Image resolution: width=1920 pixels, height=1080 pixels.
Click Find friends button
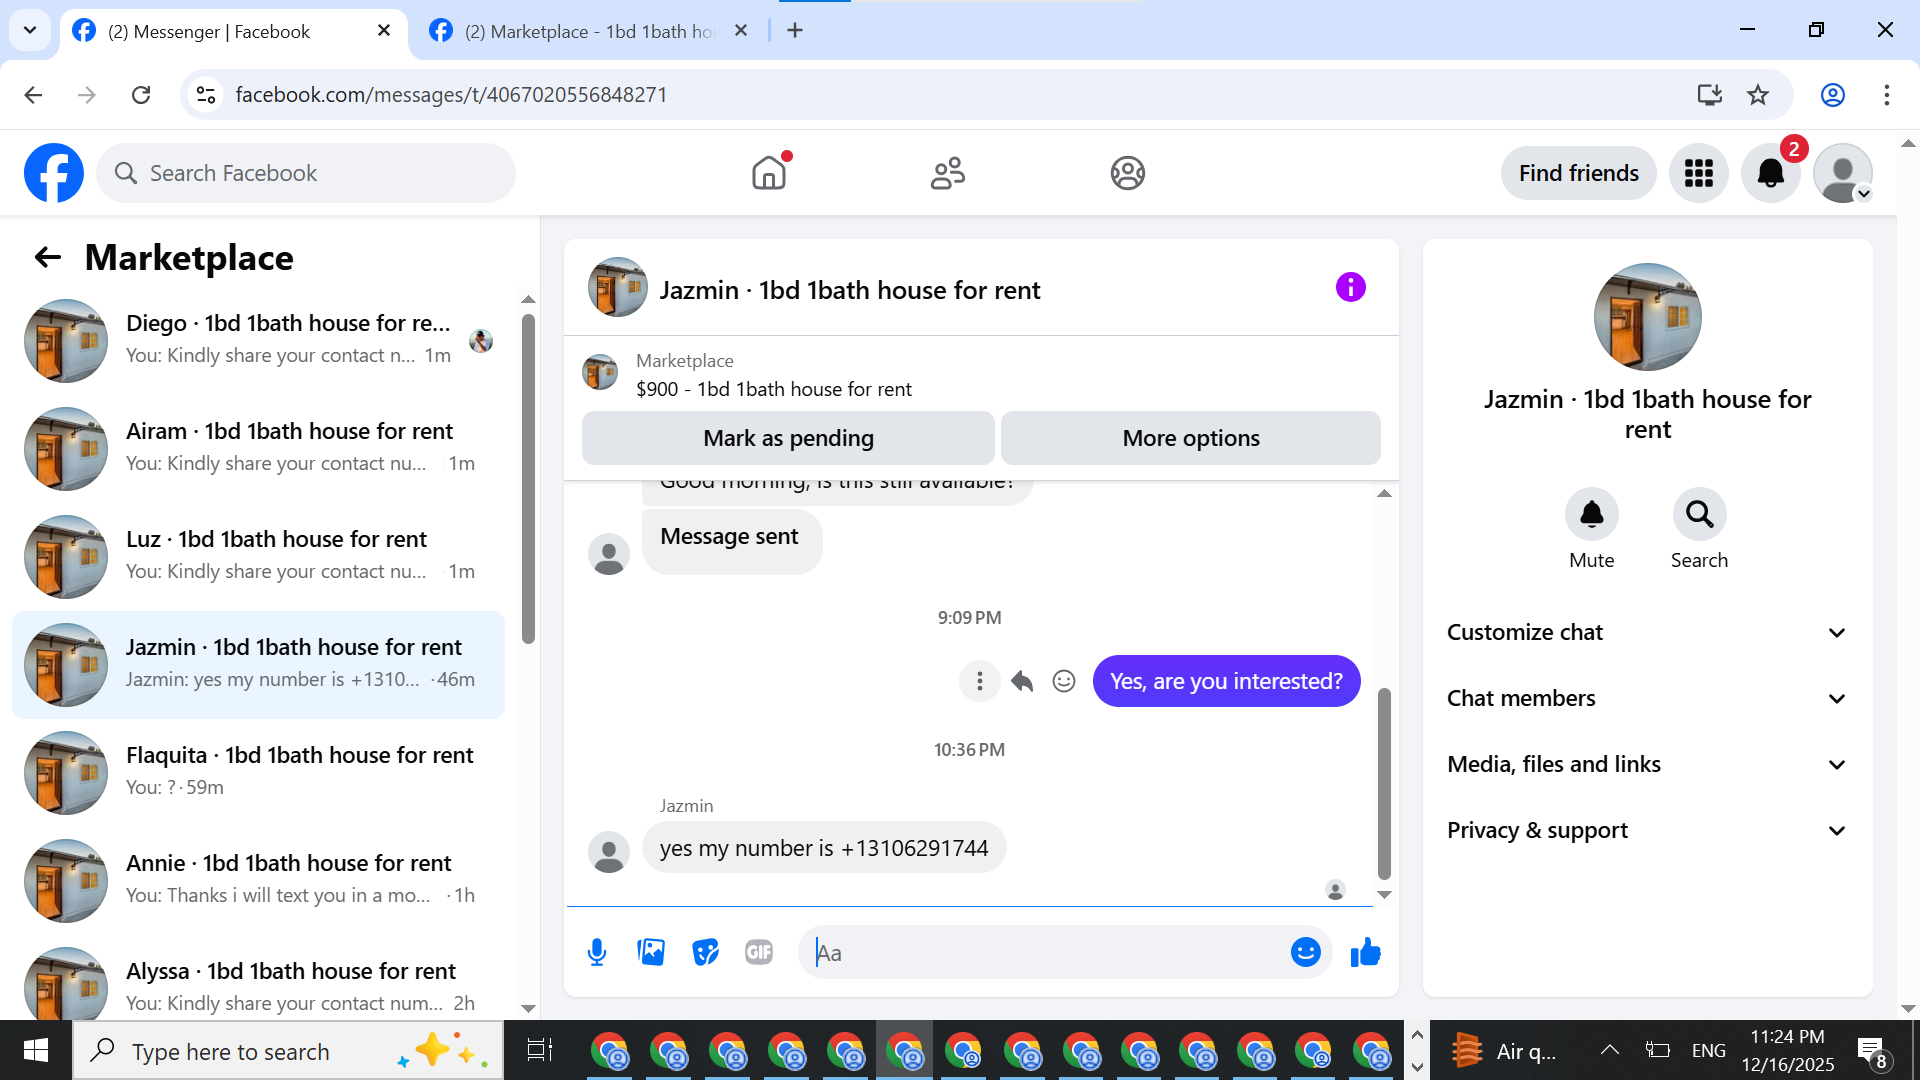pyautogui.click(x=1578, y=173)
